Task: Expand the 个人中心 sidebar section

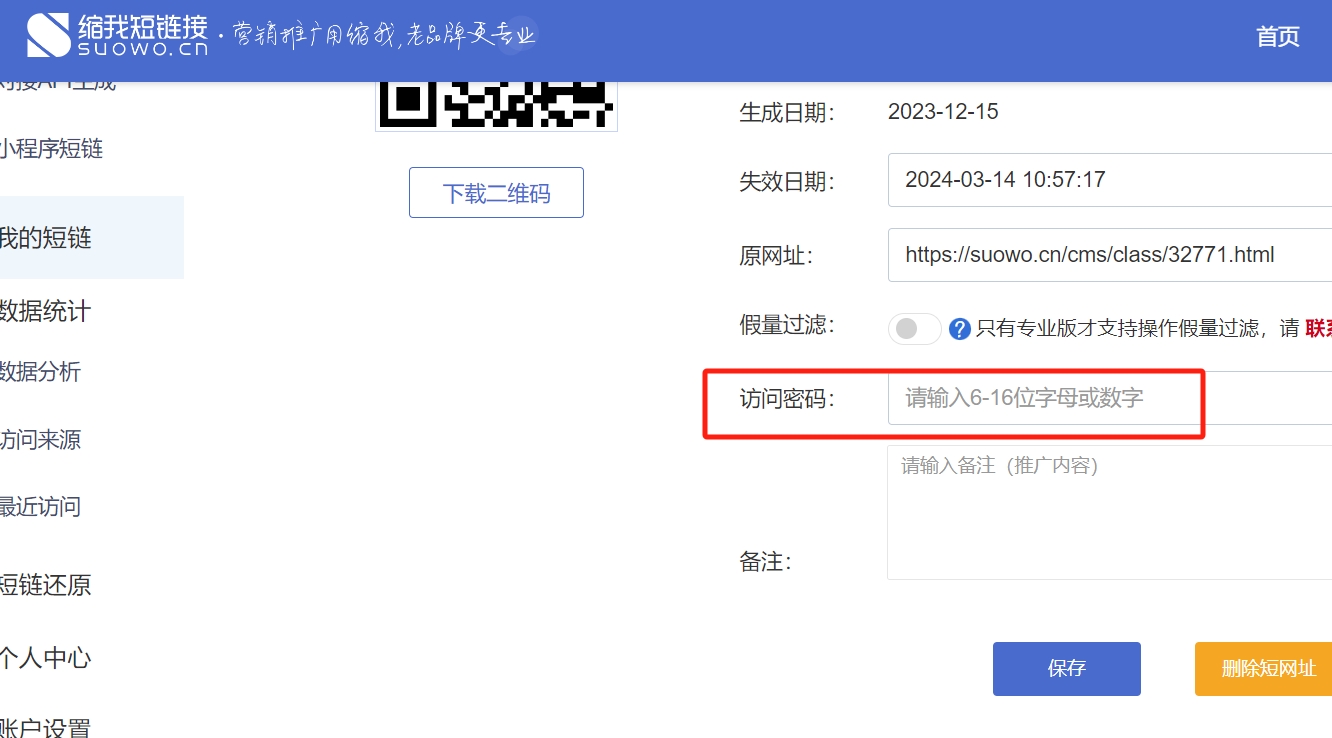Action: coord(45,658)
